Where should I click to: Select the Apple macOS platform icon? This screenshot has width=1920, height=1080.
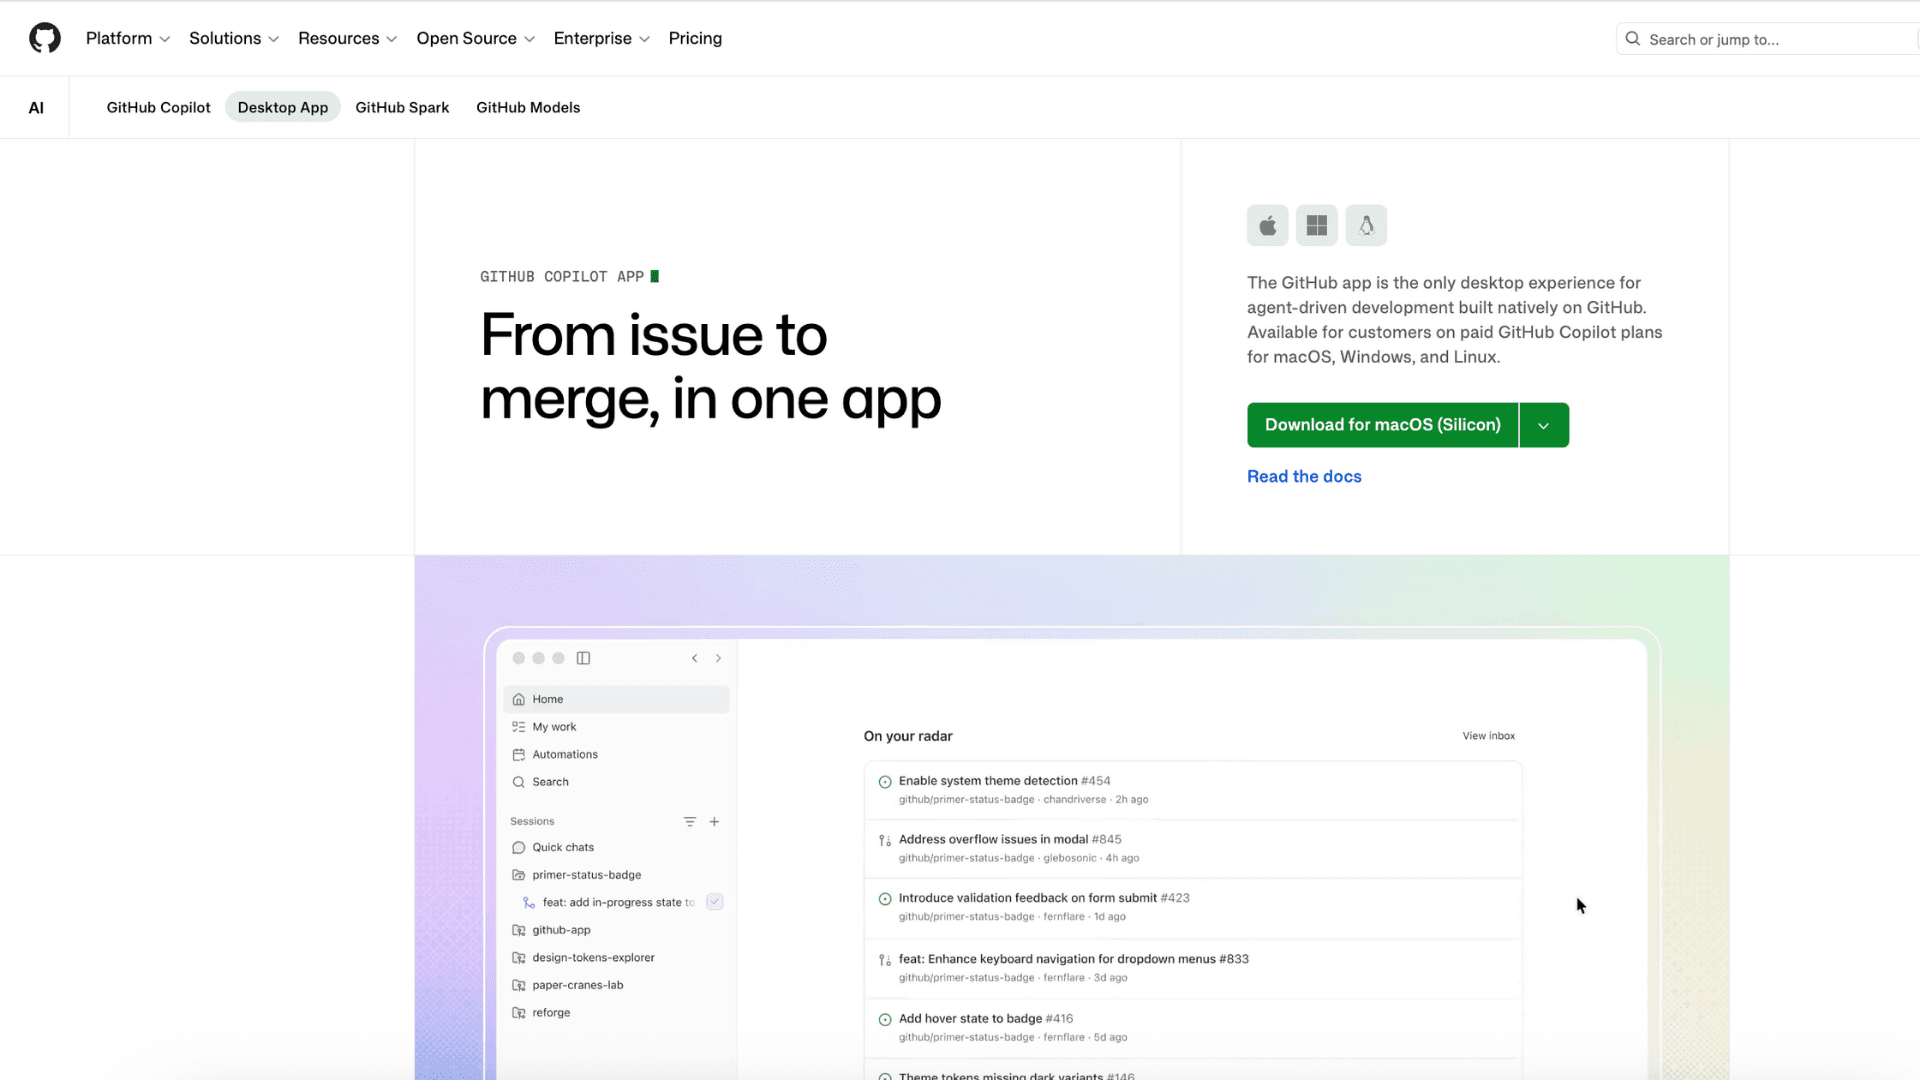pyautogui.click(x=1267, y=225)
